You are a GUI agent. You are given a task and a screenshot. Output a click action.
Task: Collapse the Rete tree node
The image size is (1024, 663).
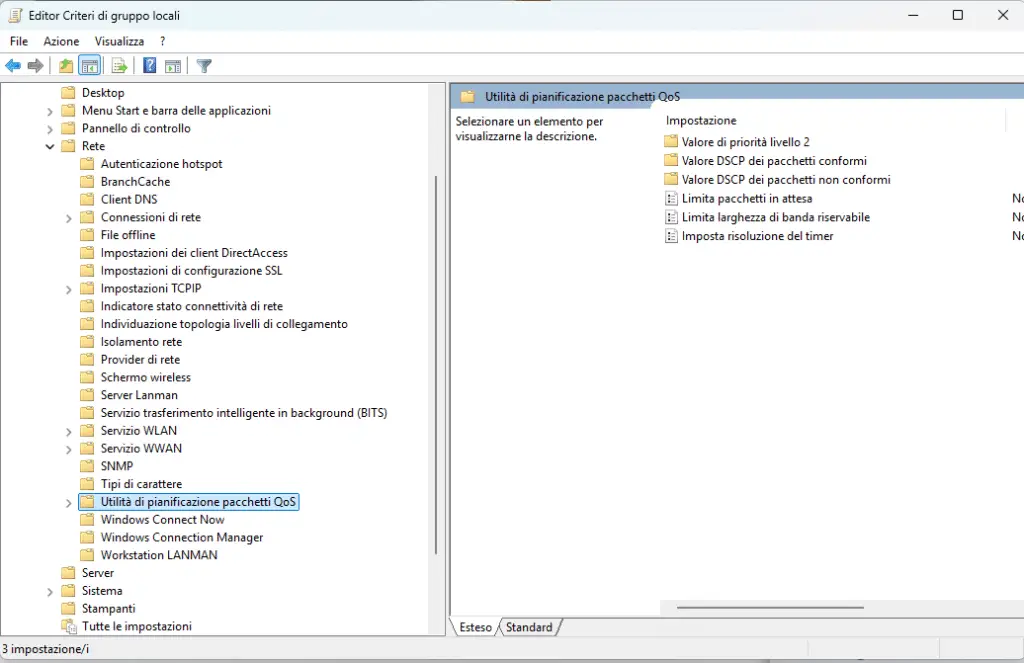(50, 146)
